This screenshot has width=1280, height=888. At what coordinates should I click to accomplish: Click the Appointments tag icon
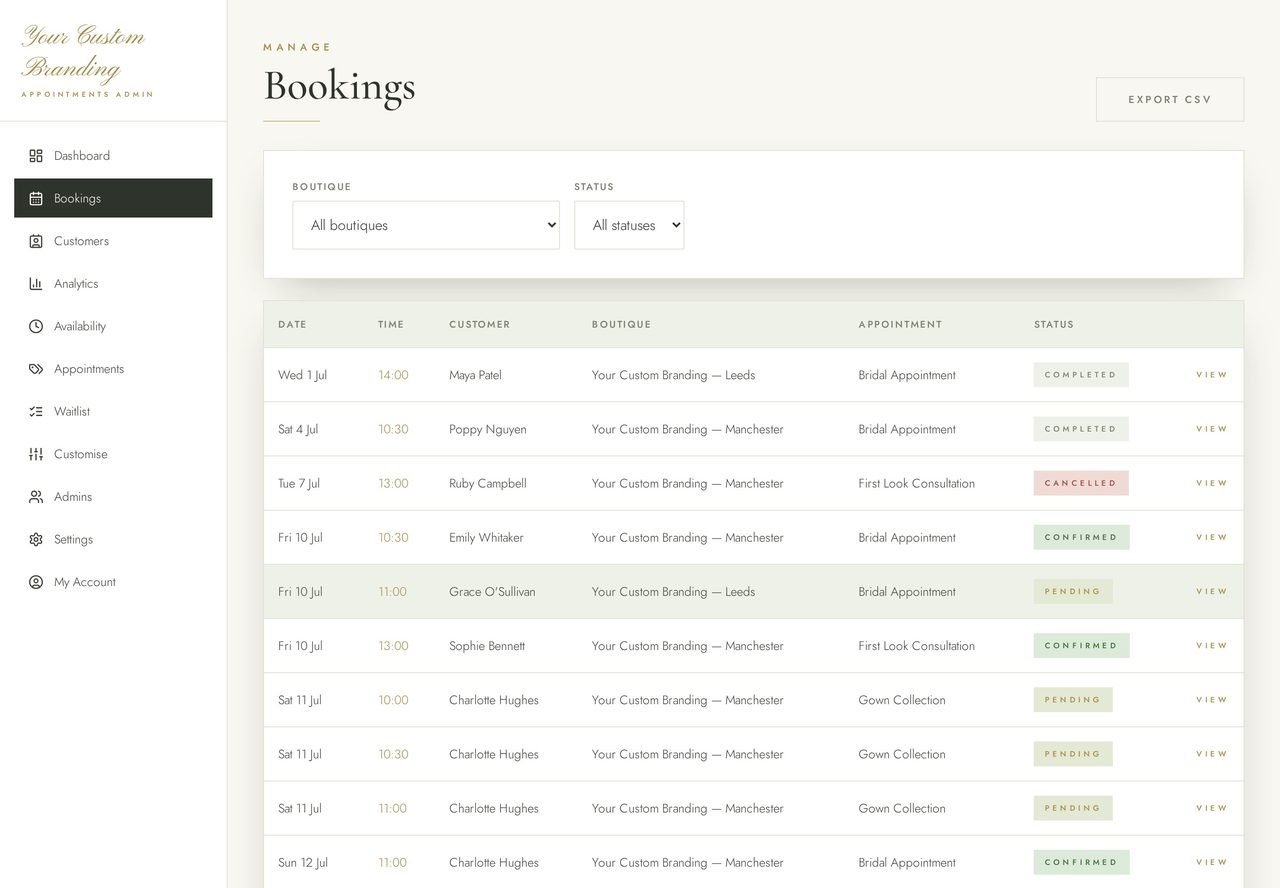[36, 369]
